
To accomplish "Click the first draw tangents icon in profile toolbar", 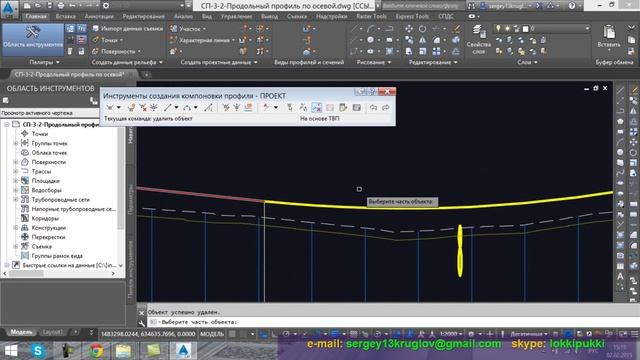I will click(110, 107).
